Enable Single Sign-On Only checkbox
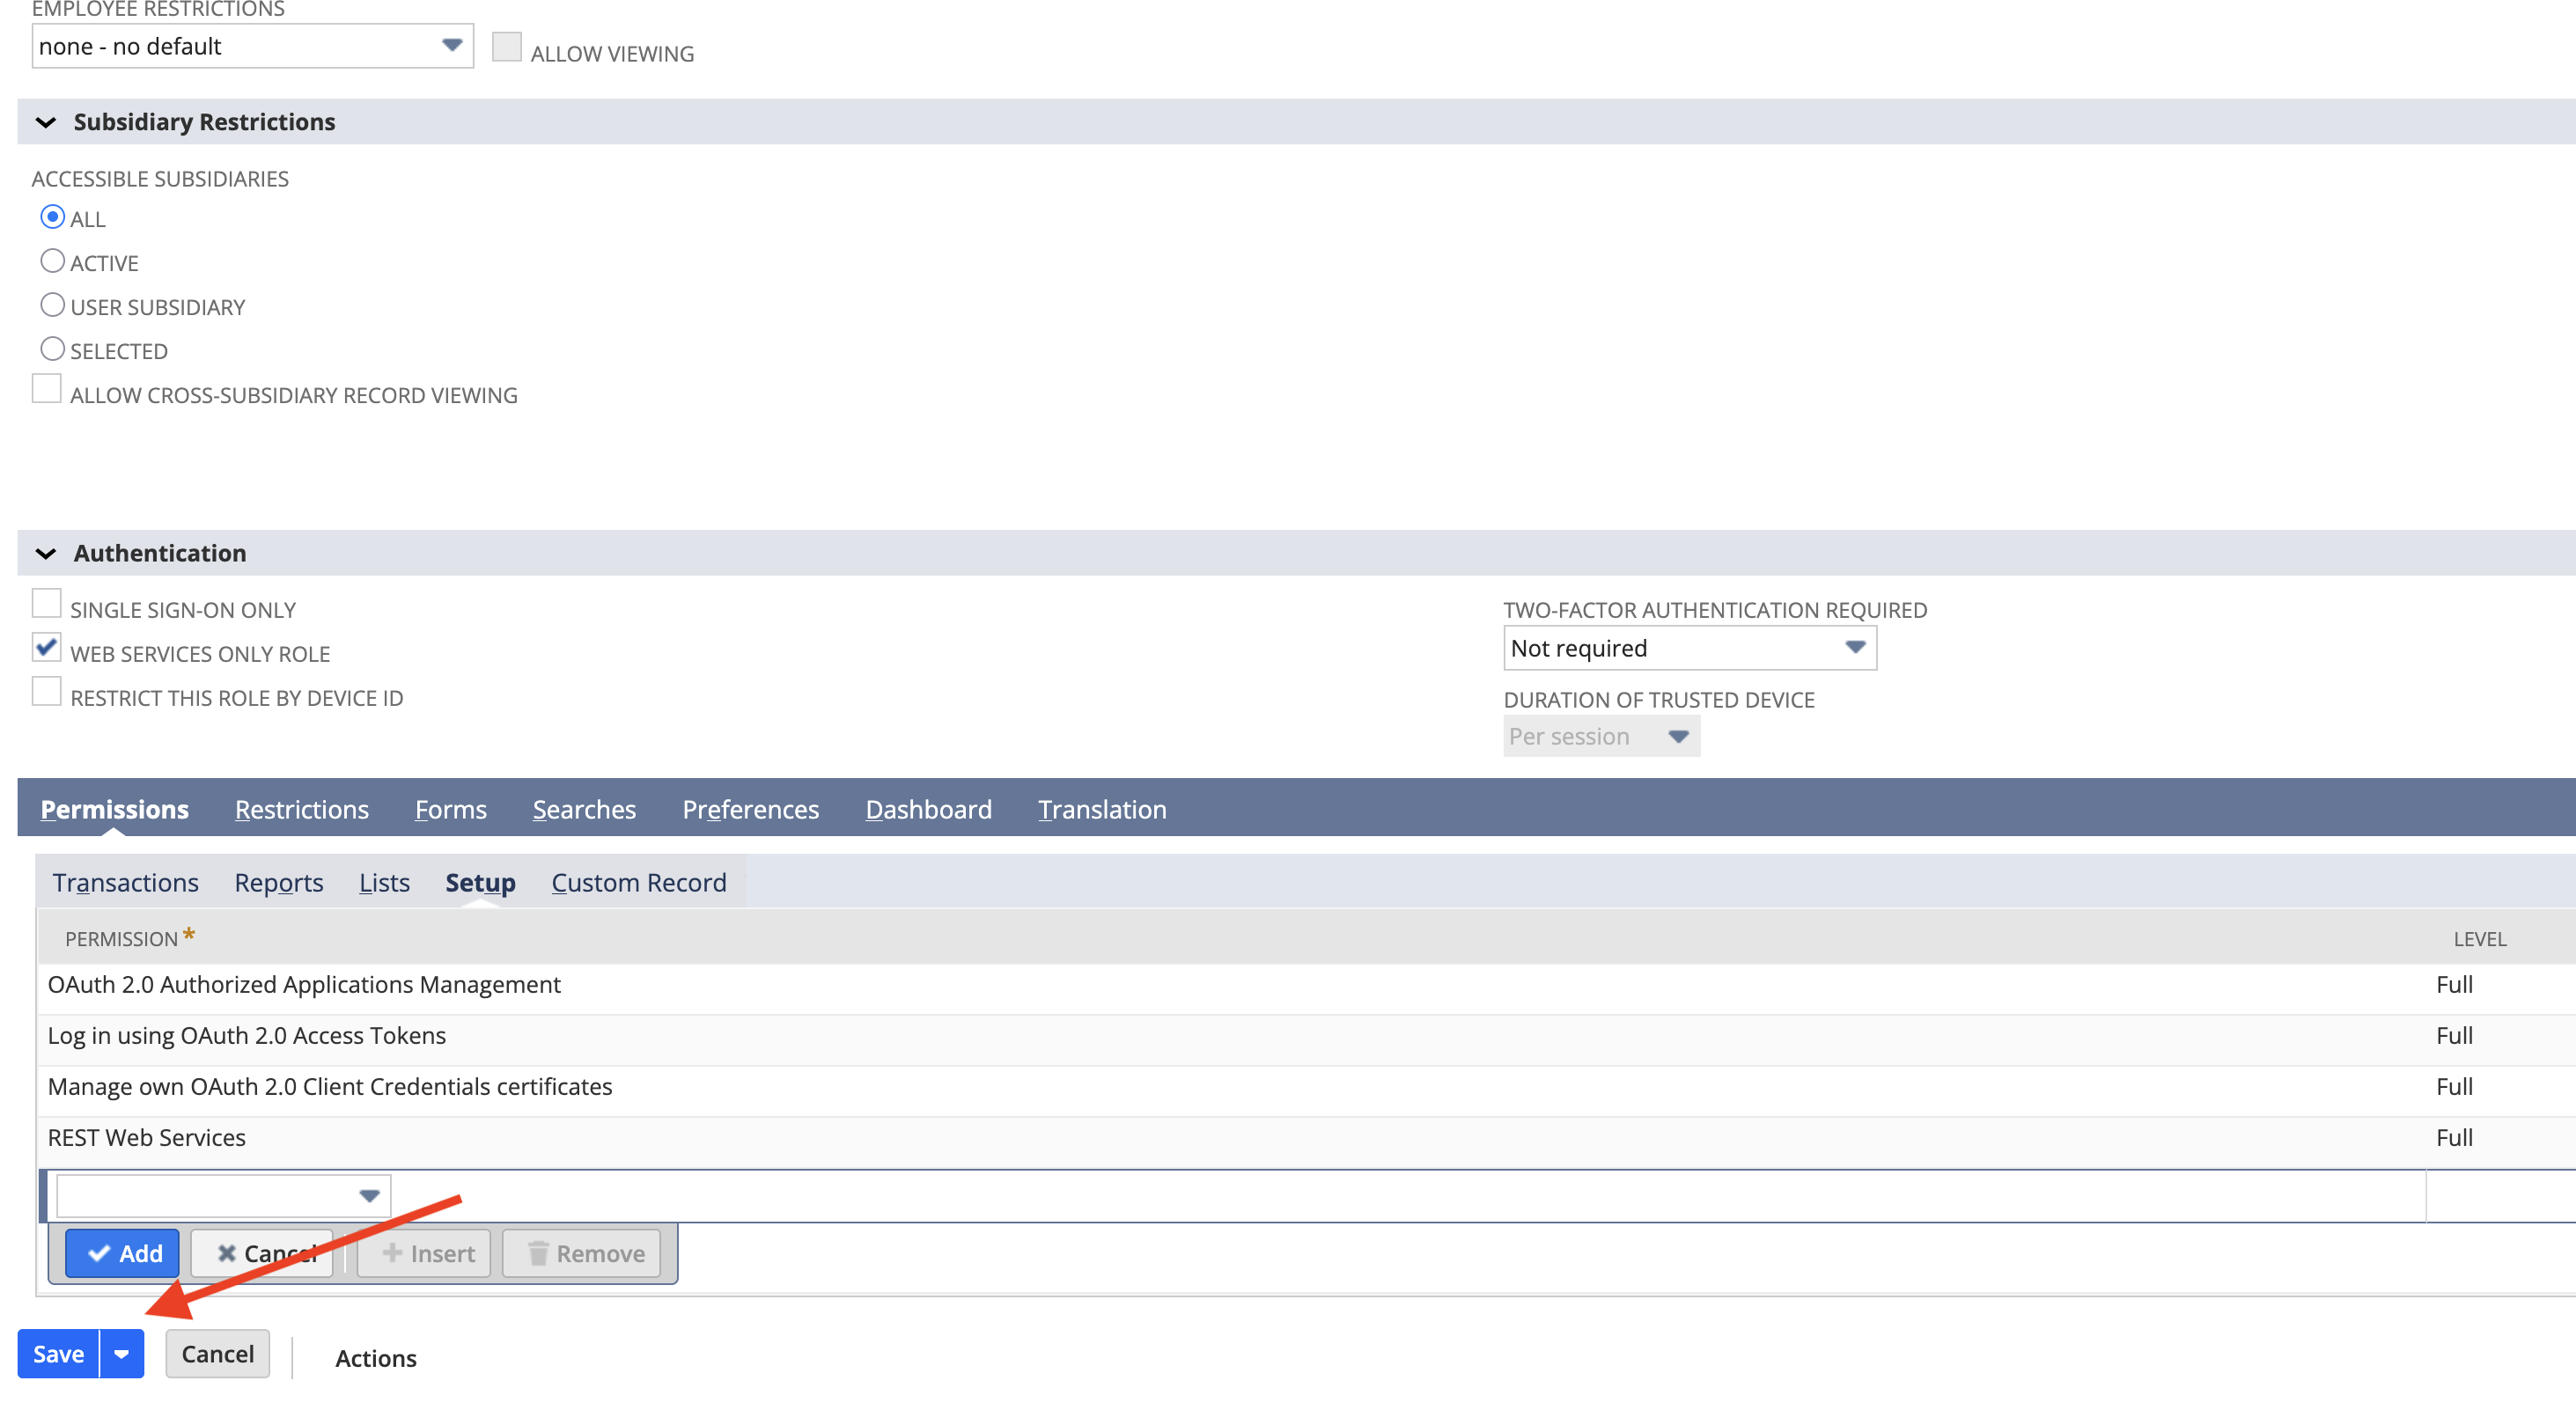Image resolution: width=2576 pixels, height=1410 pixels. (46, 603)
